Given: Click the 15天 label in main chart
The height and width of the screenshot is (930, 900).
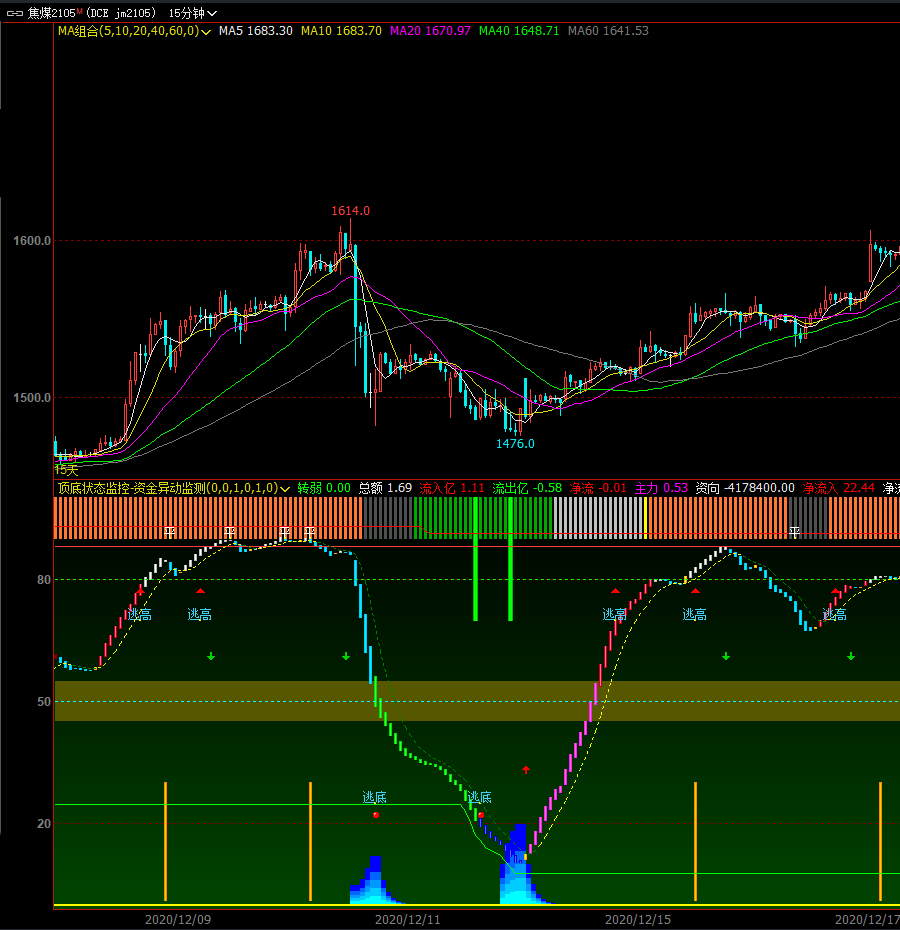Looking at the screenshot, I should (x=66, y=470).
